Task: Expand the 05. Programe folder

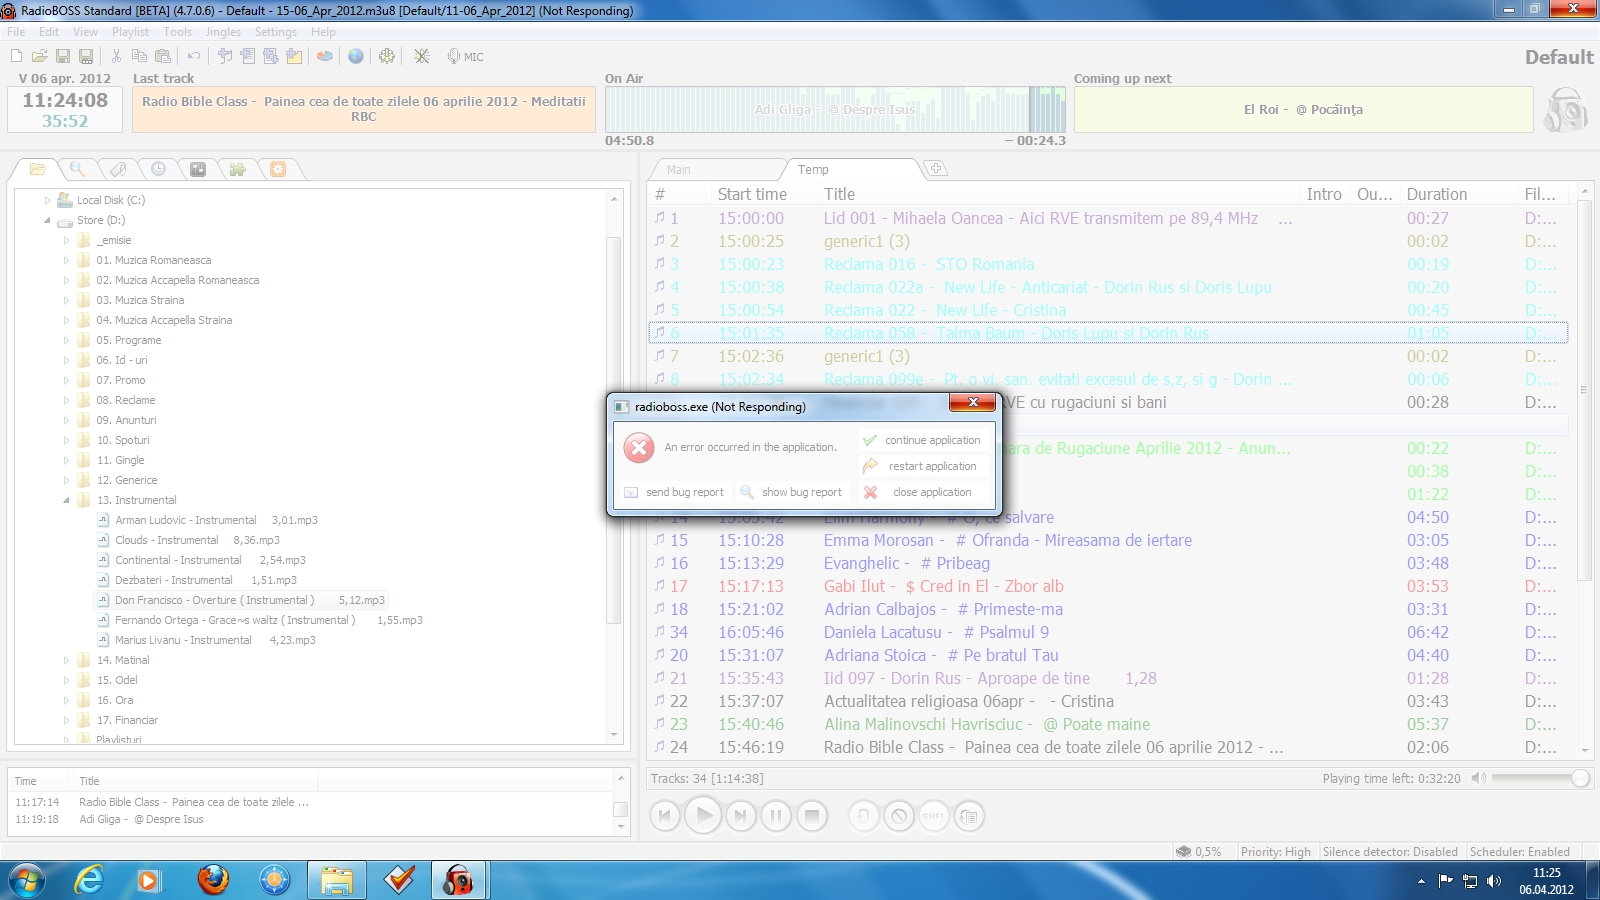Action: coord(67,340)
